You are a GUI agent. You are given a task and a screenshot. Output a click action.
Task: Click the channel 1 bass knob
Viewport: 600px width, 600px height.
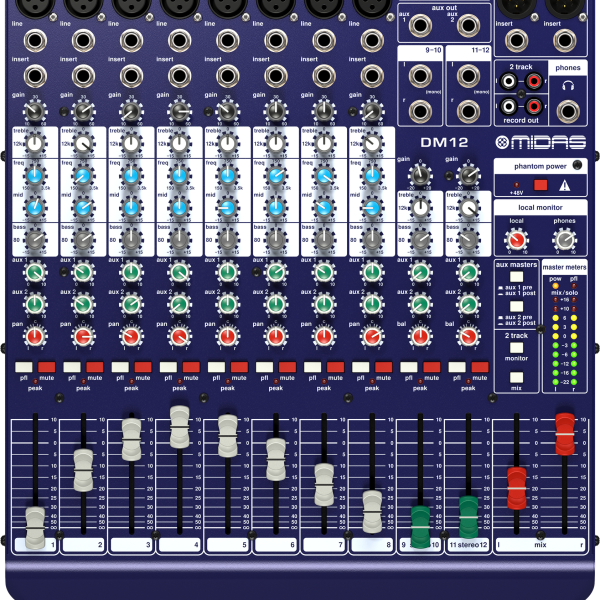point(35,240)
